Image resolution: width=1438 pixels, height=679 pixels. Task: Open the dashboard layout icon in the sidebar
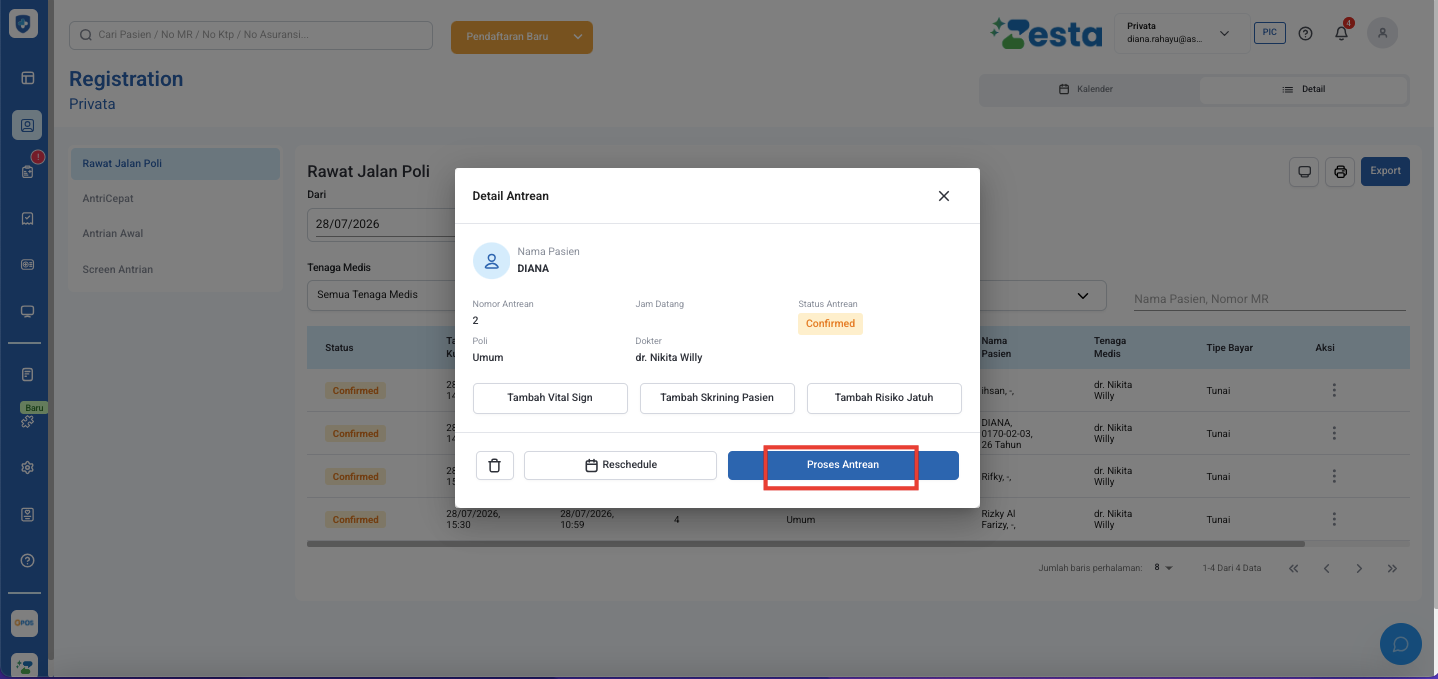click(x=27, y=78)
